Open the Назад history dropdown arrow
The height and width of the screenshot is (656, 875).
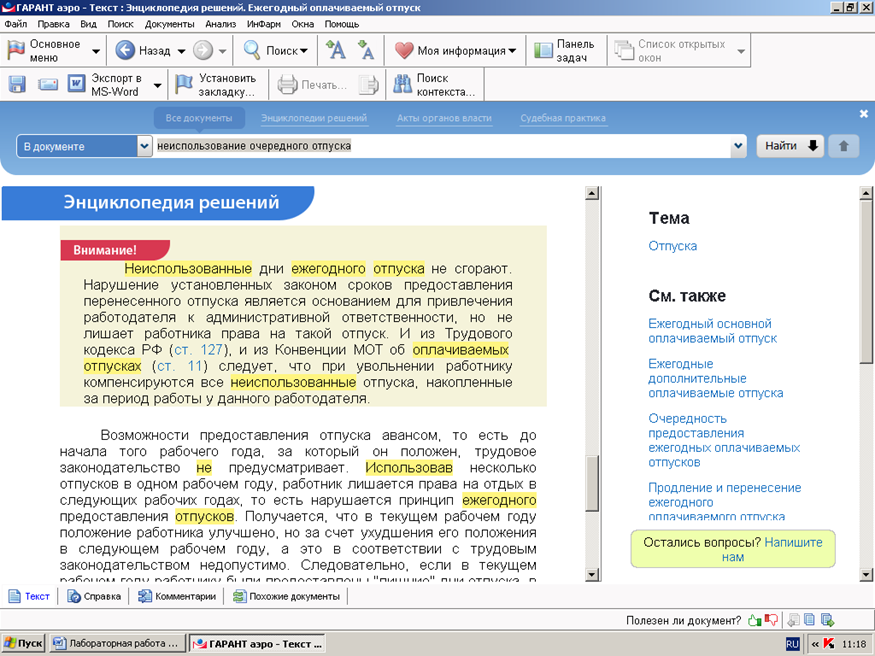(181, 51)
